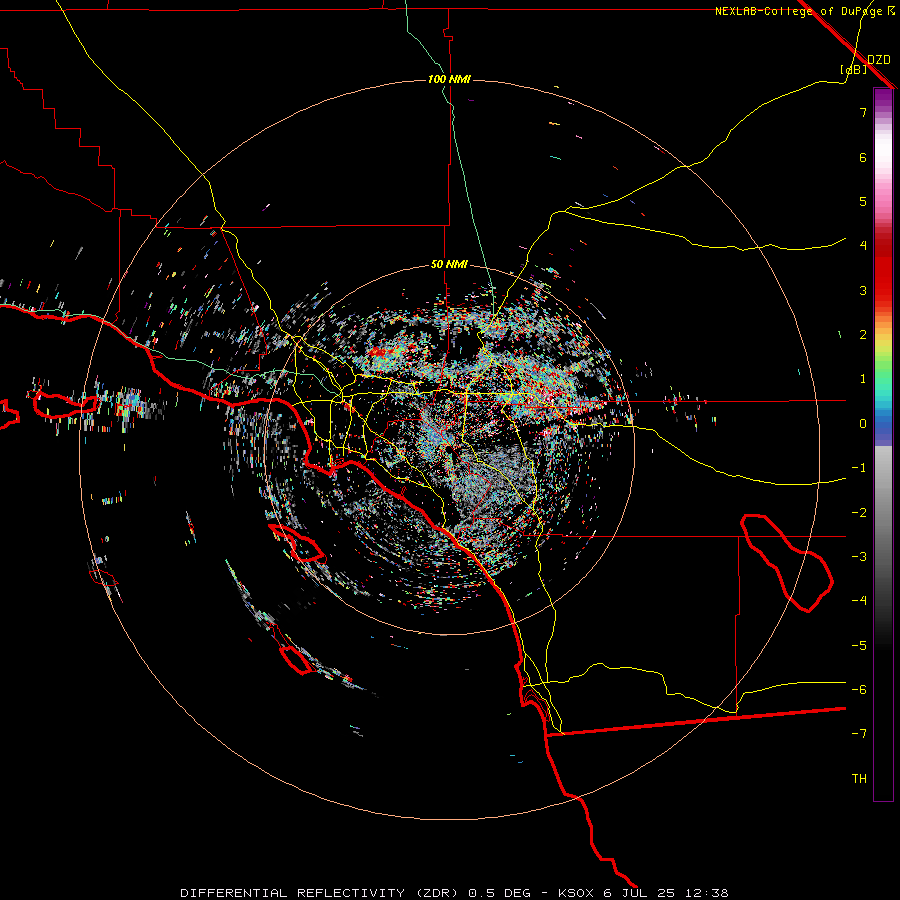Click the positive 1 dB scale value
This screenshot has height=900, width=900.
pos(863,379)
